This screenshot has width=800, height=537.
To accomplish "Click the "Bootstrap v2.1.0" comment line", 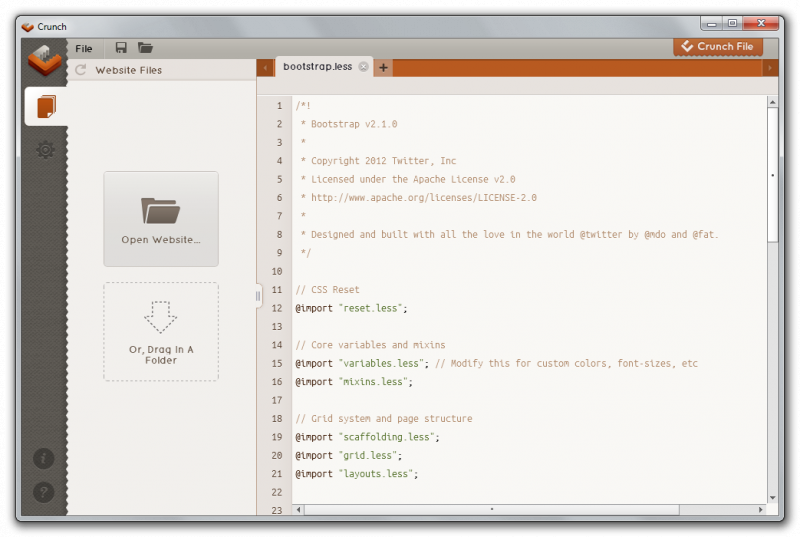I will 349,124.
